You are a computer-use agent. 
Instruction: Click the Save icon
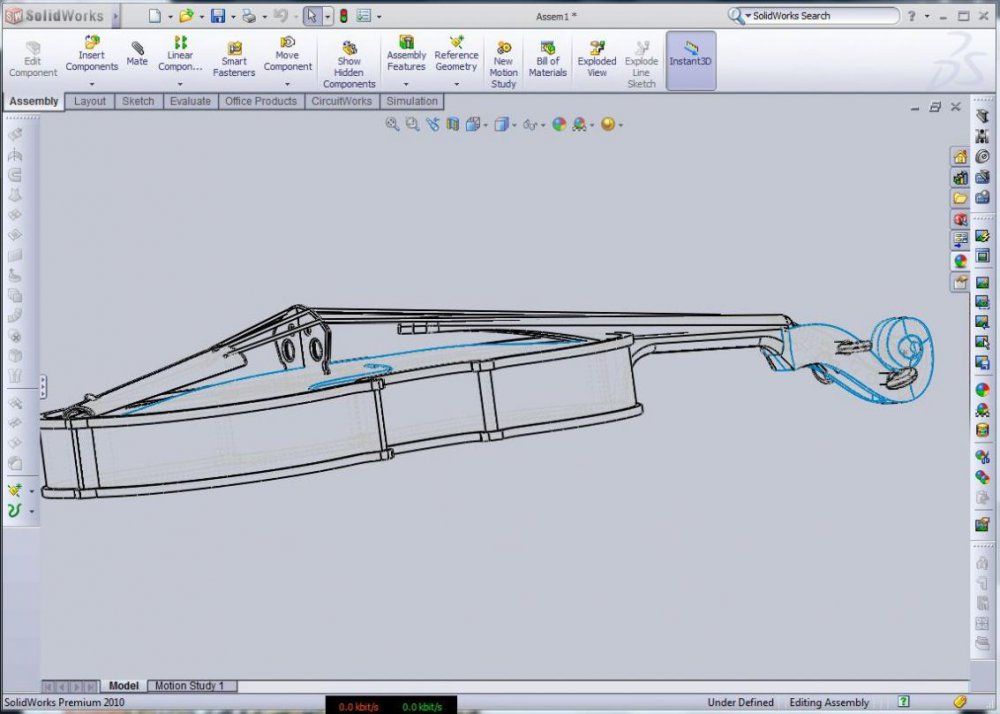pyautogui.click(x=217, y=16)
